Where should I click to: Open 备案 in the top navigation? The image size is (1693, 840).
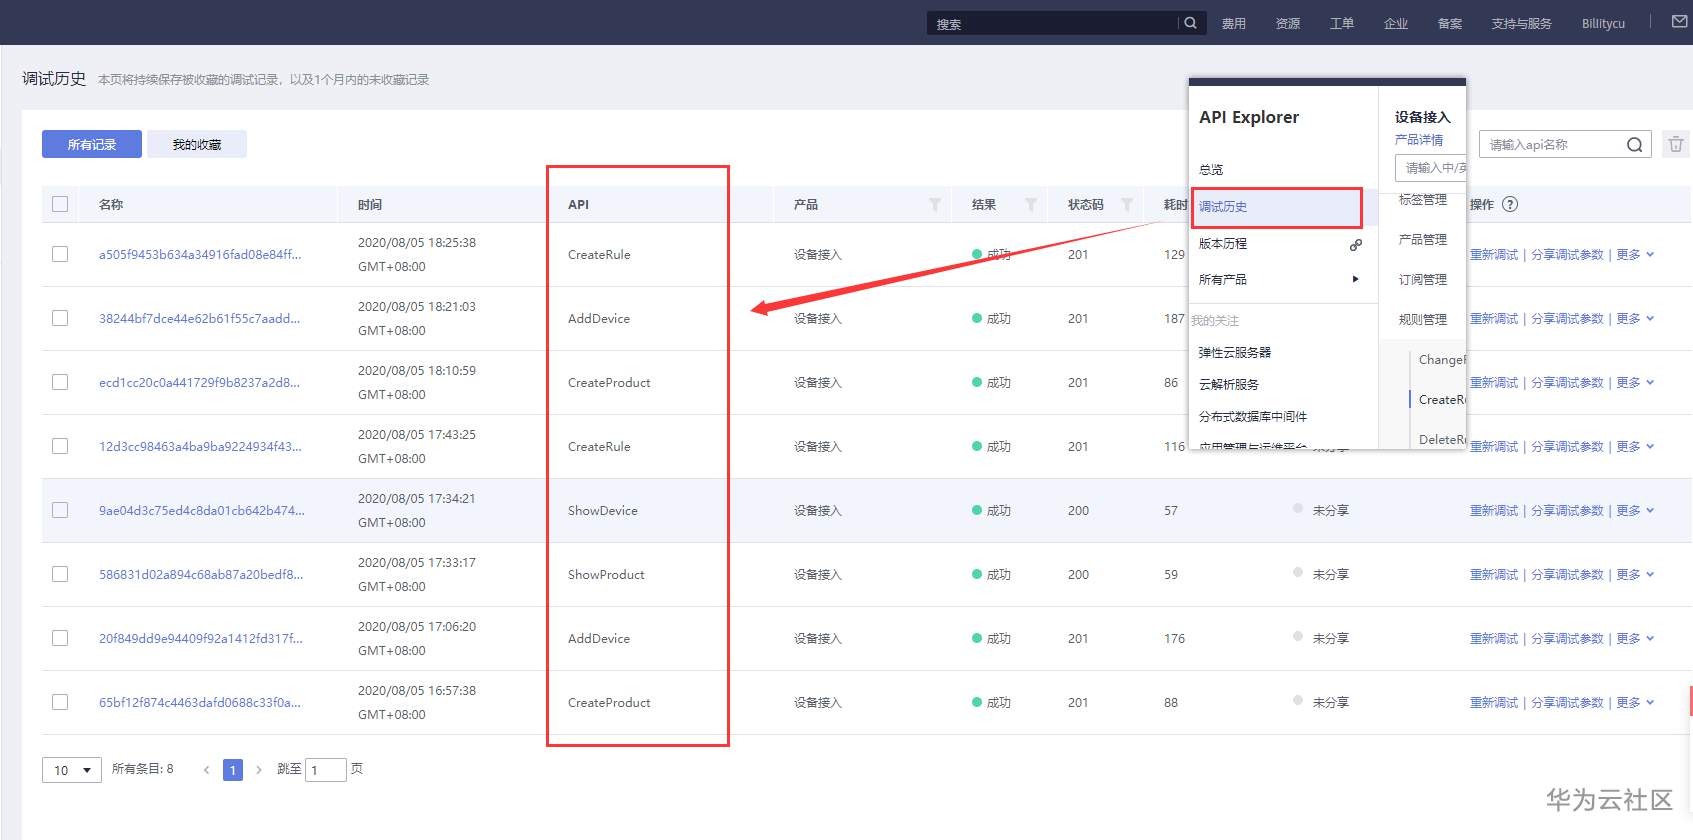1450,23
